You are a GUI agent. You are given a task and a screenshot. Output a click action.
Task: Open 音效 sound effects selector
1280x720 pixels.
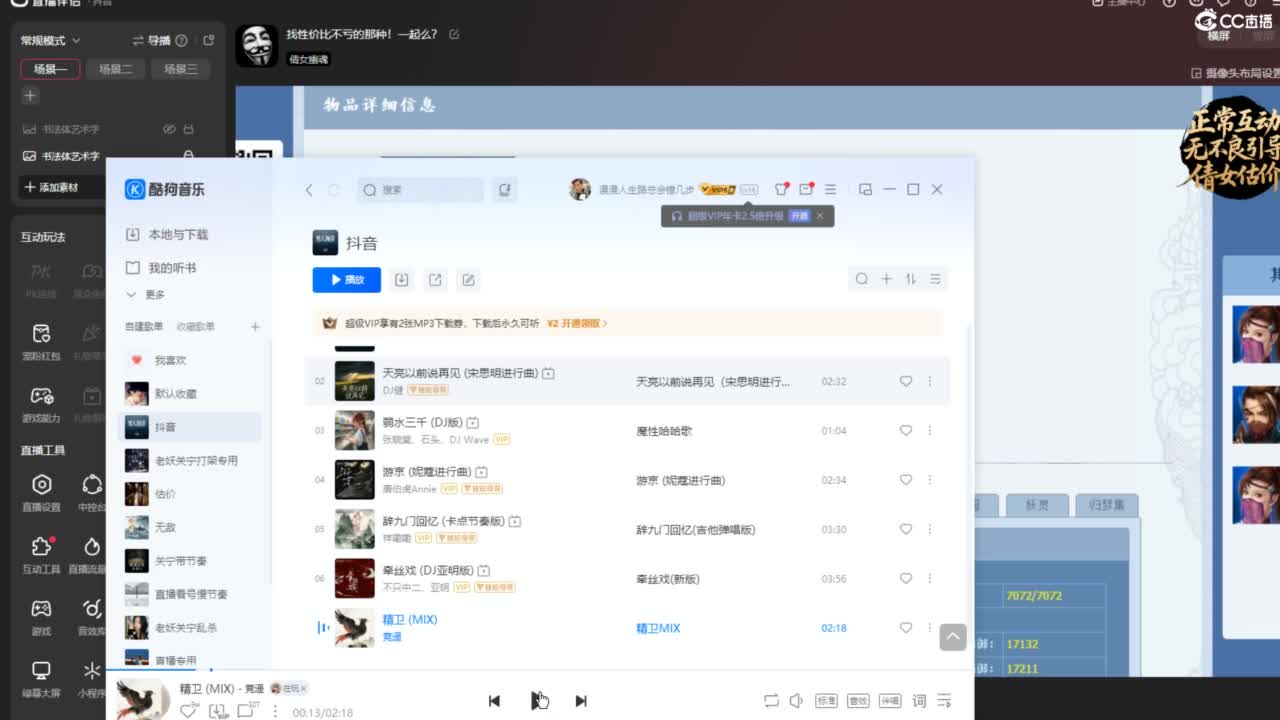(858, 701)
